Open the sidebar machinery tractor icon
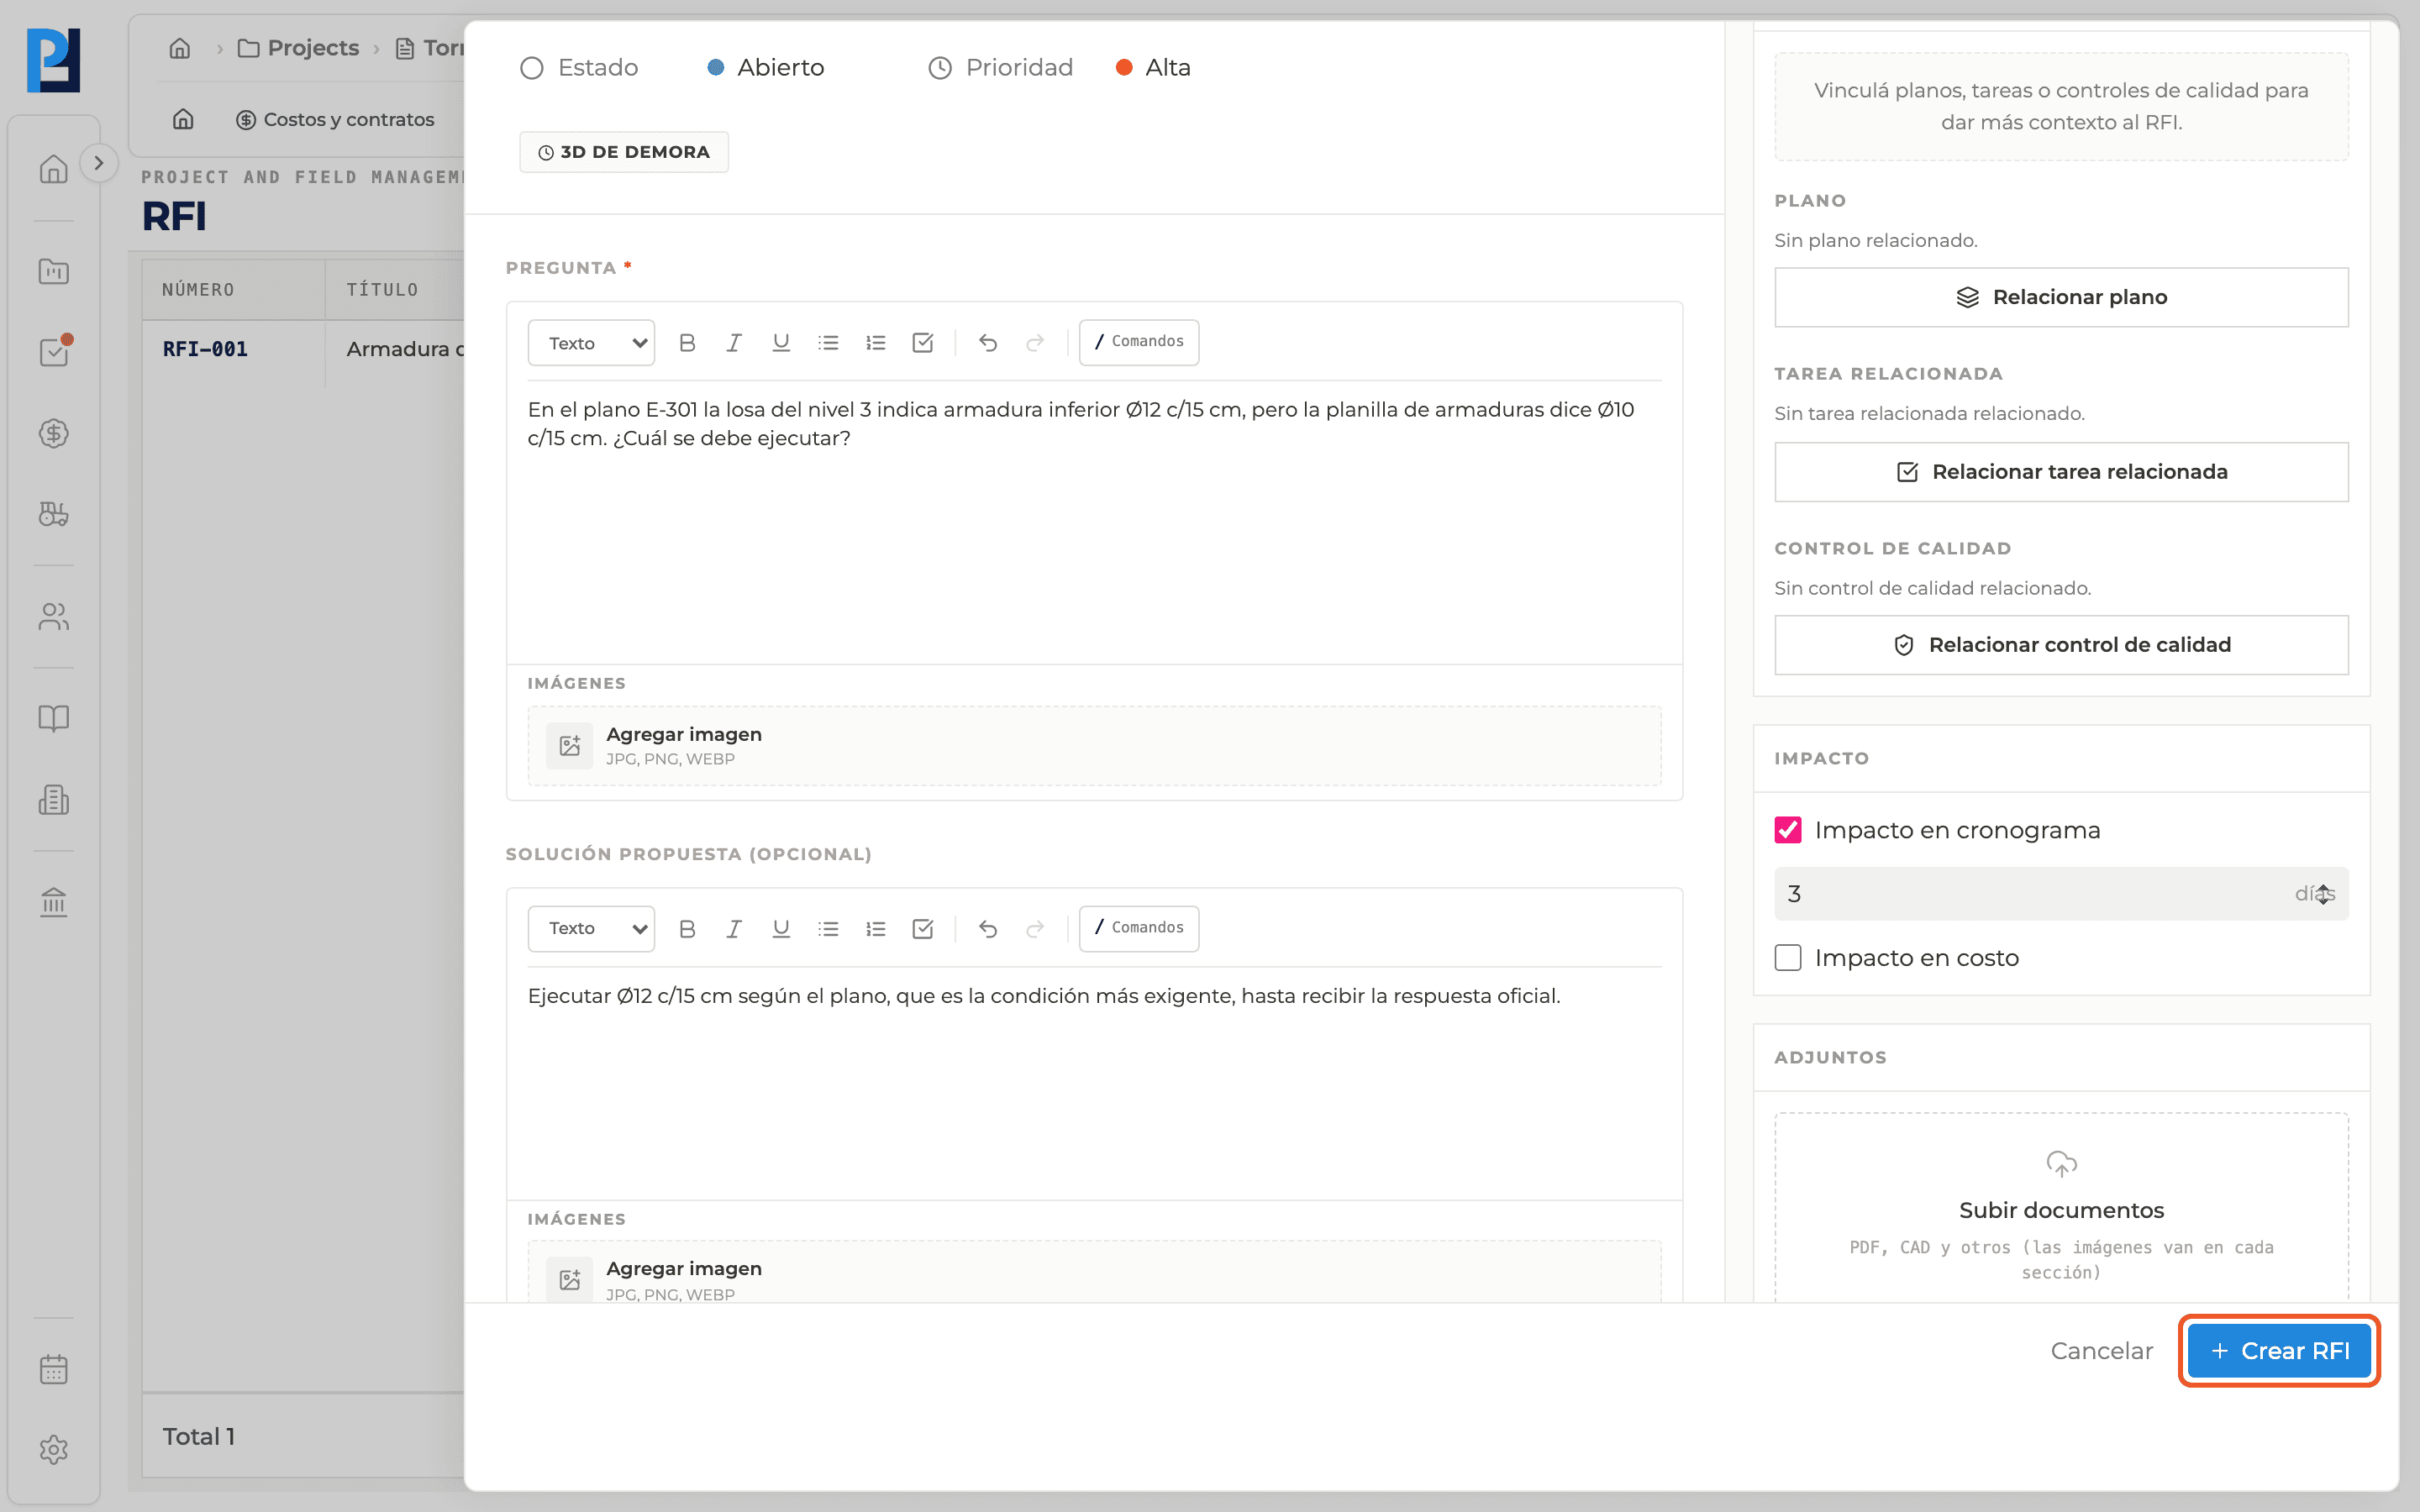 click(x=54, y=514)
